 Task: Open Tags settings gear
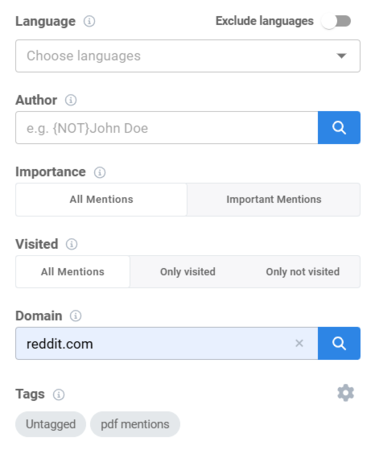(x=346, y=393)
